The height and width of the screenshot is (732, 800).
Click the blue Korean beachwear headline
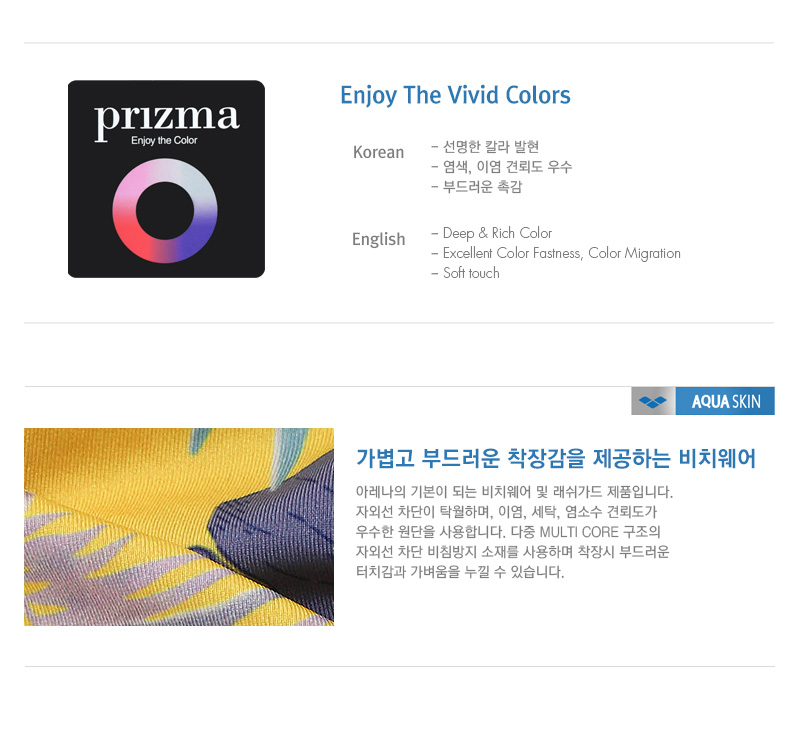[x=556, y=458]
